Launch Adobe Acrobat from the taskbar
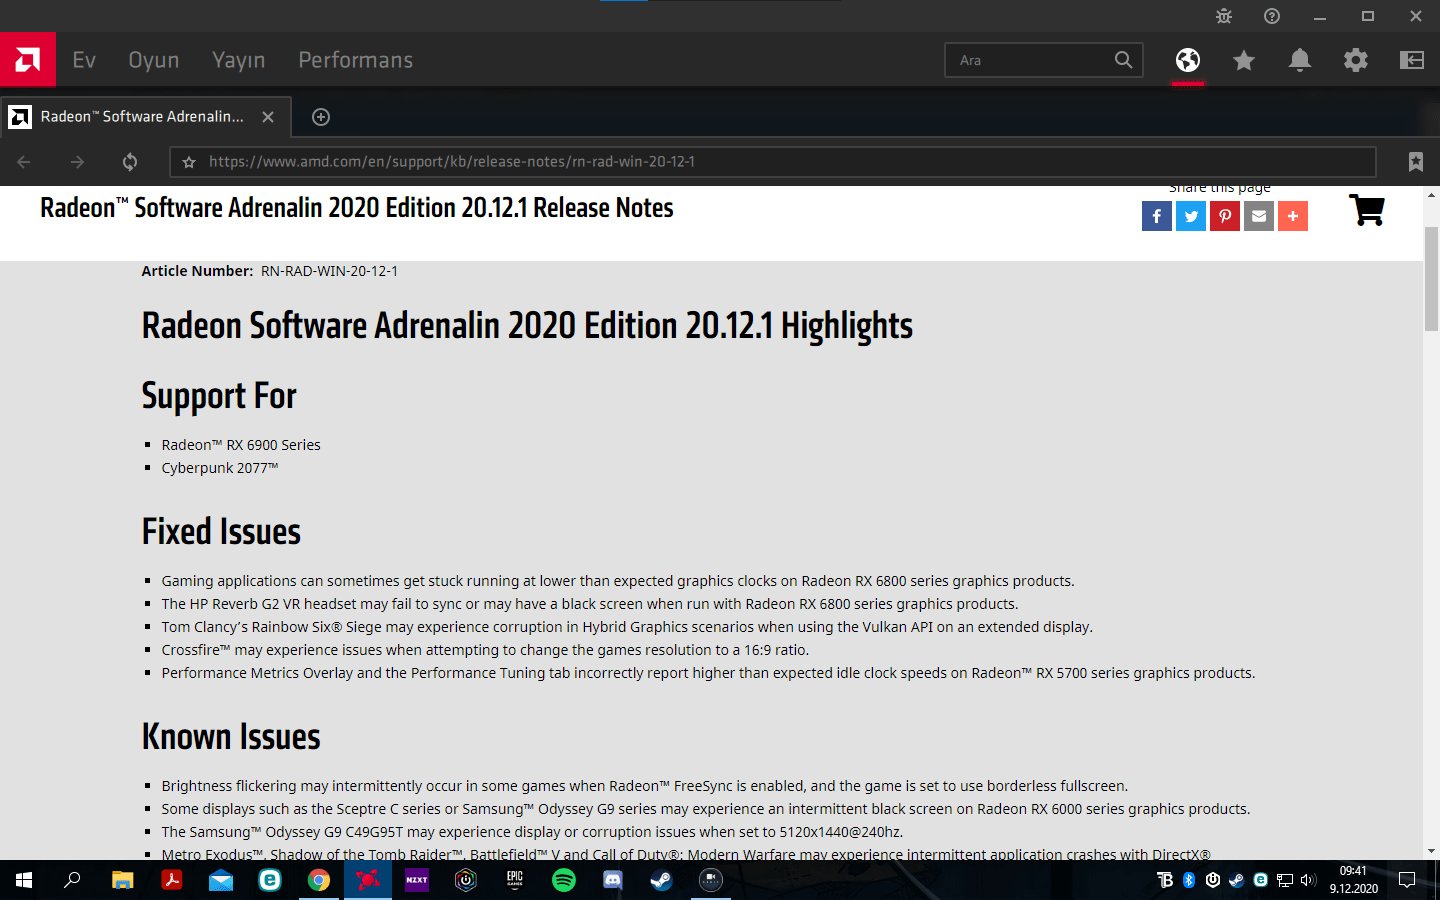Screen dimensions: 1440x900 [x=171, y=880]
